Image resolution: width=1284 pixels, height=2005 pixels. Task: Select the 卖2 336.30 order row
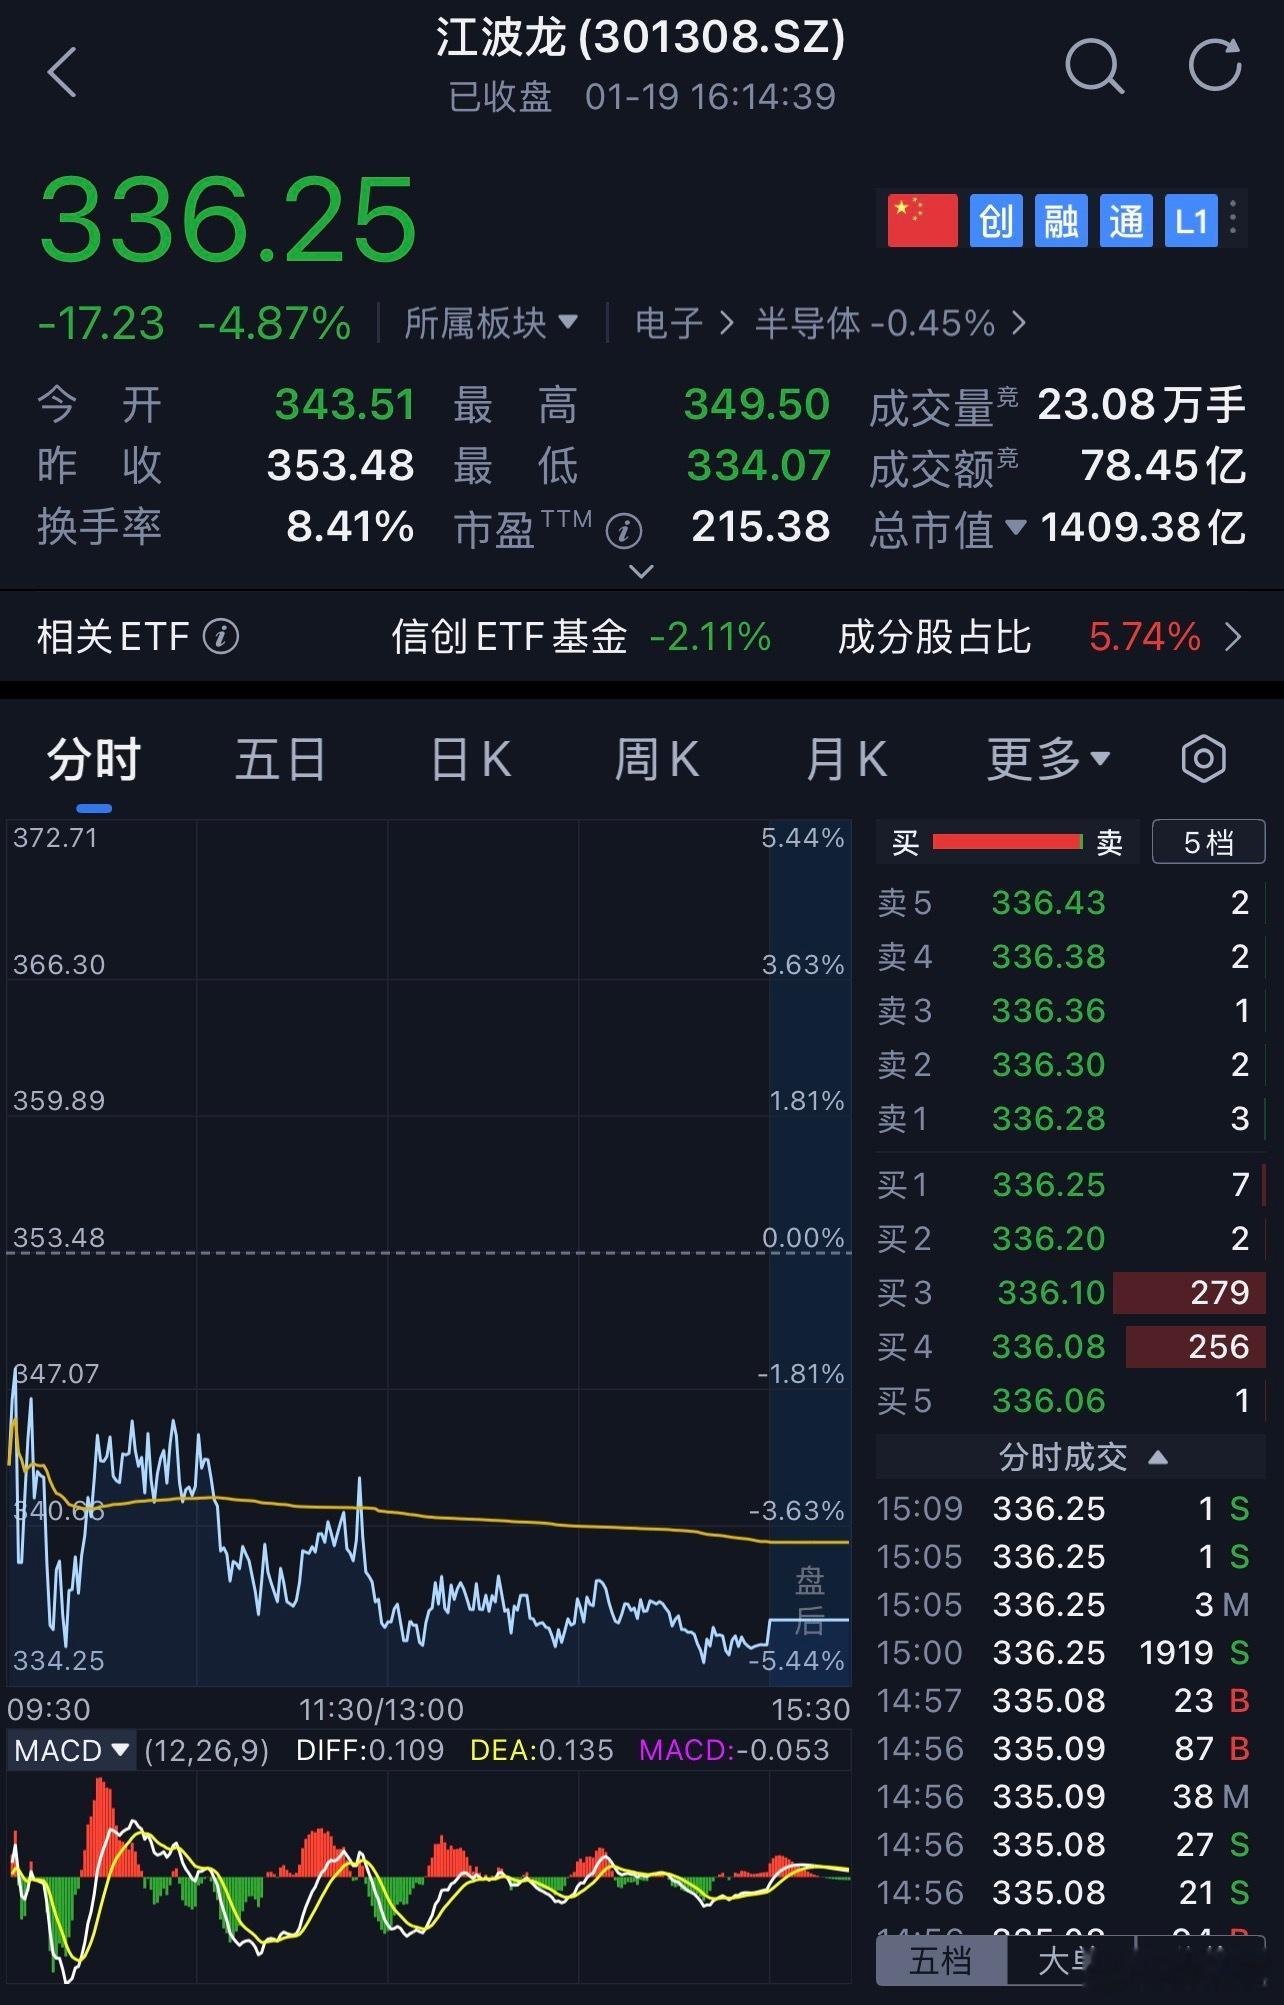click(1070, 1064)
